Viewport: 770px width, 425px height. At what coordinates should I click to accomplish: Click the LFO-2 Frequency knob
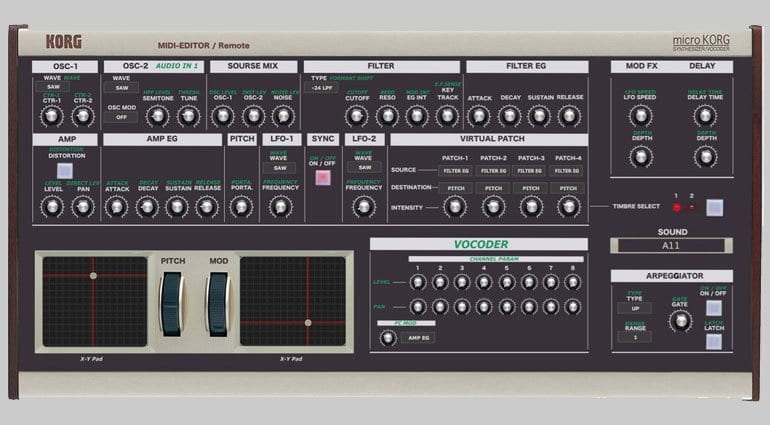363,207
